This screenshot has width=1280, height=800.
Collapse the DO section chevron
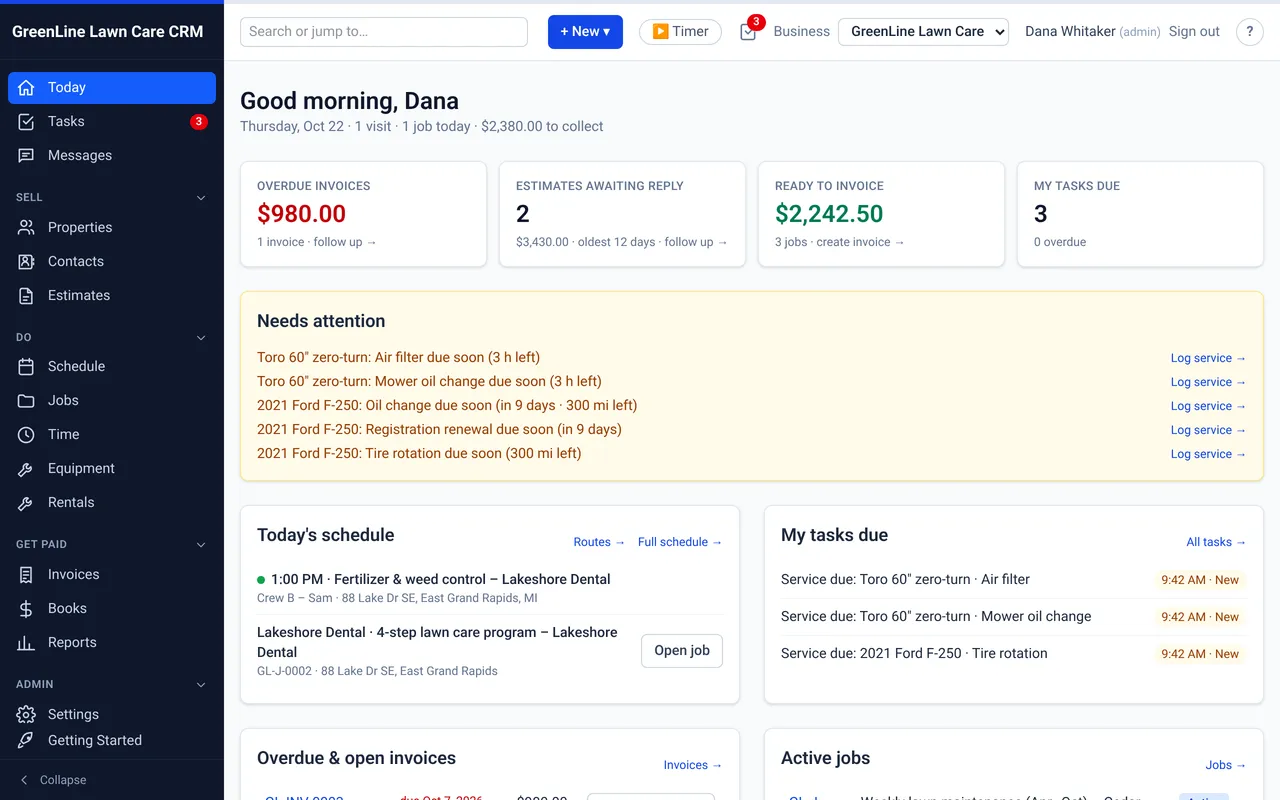(201, 338)
